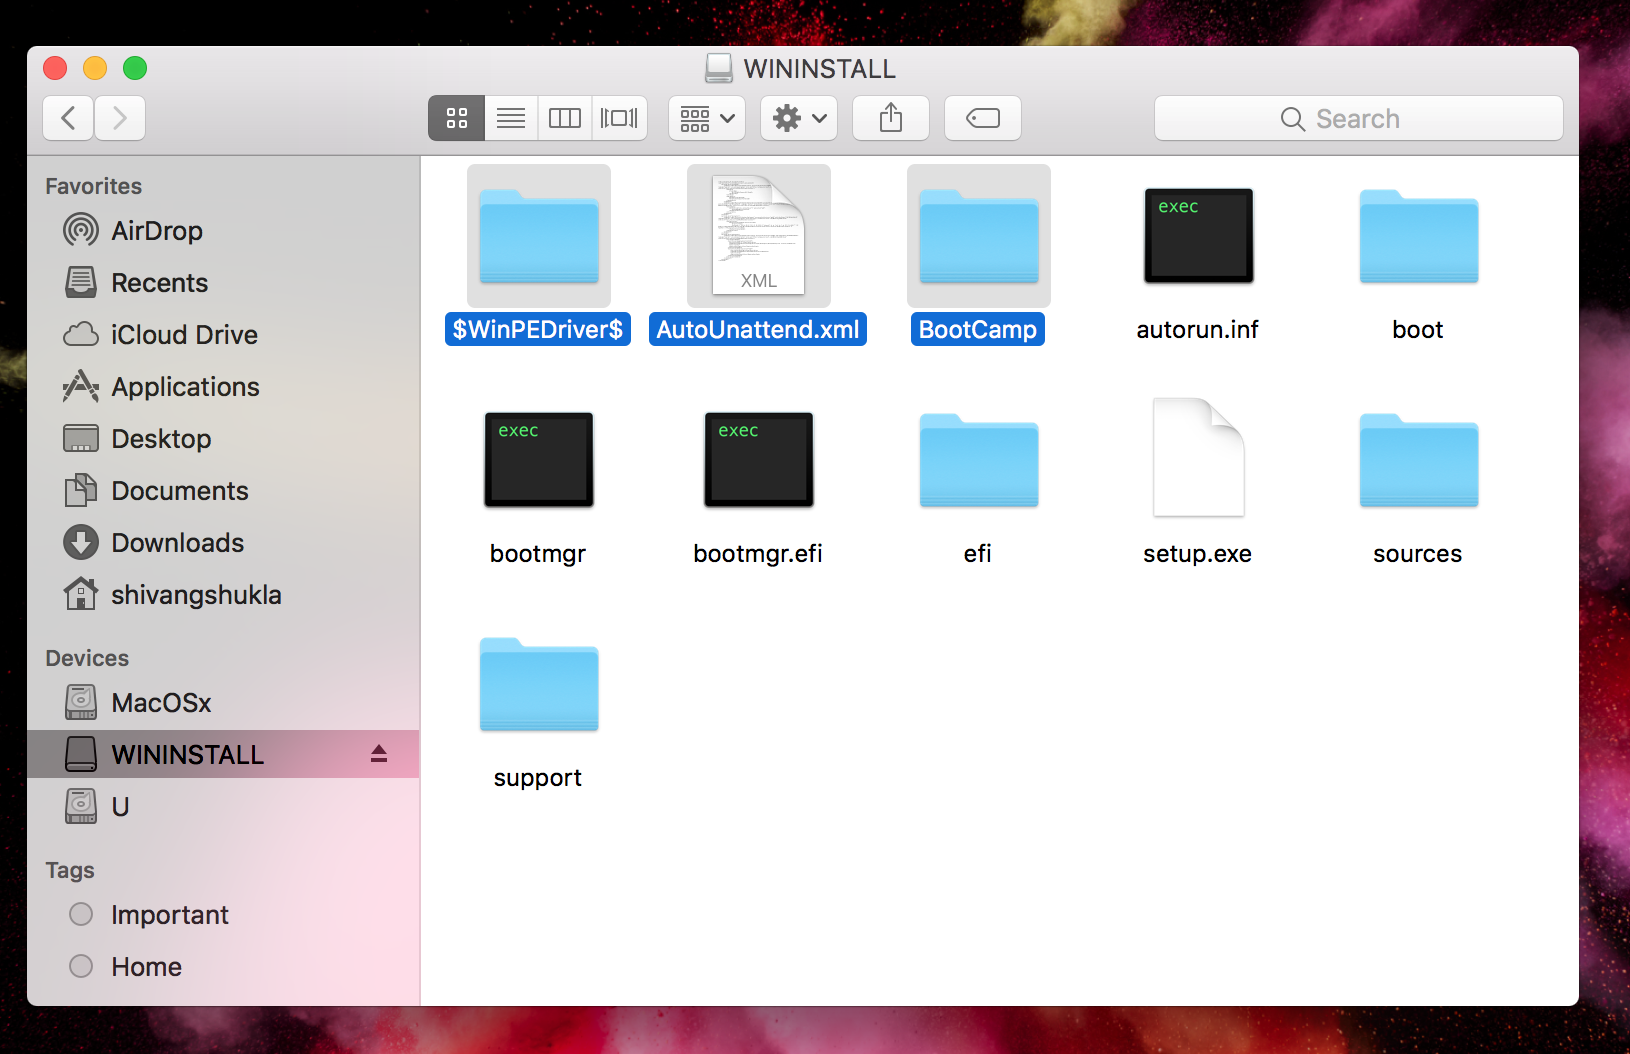Screen dimensions: 1630x1054
Task: Click the $WinPEDriver$ file name label
Action: [538, 329]
